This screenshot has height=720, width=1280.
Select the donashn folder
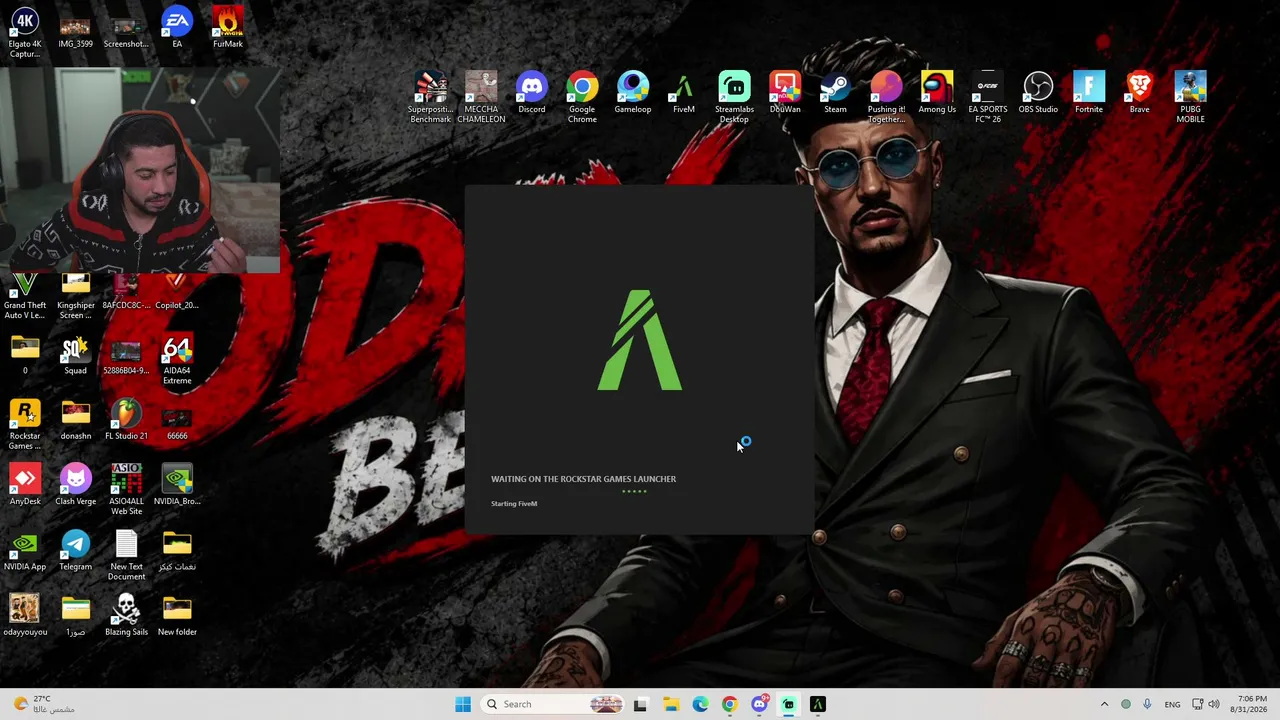[x=75, y=420]
